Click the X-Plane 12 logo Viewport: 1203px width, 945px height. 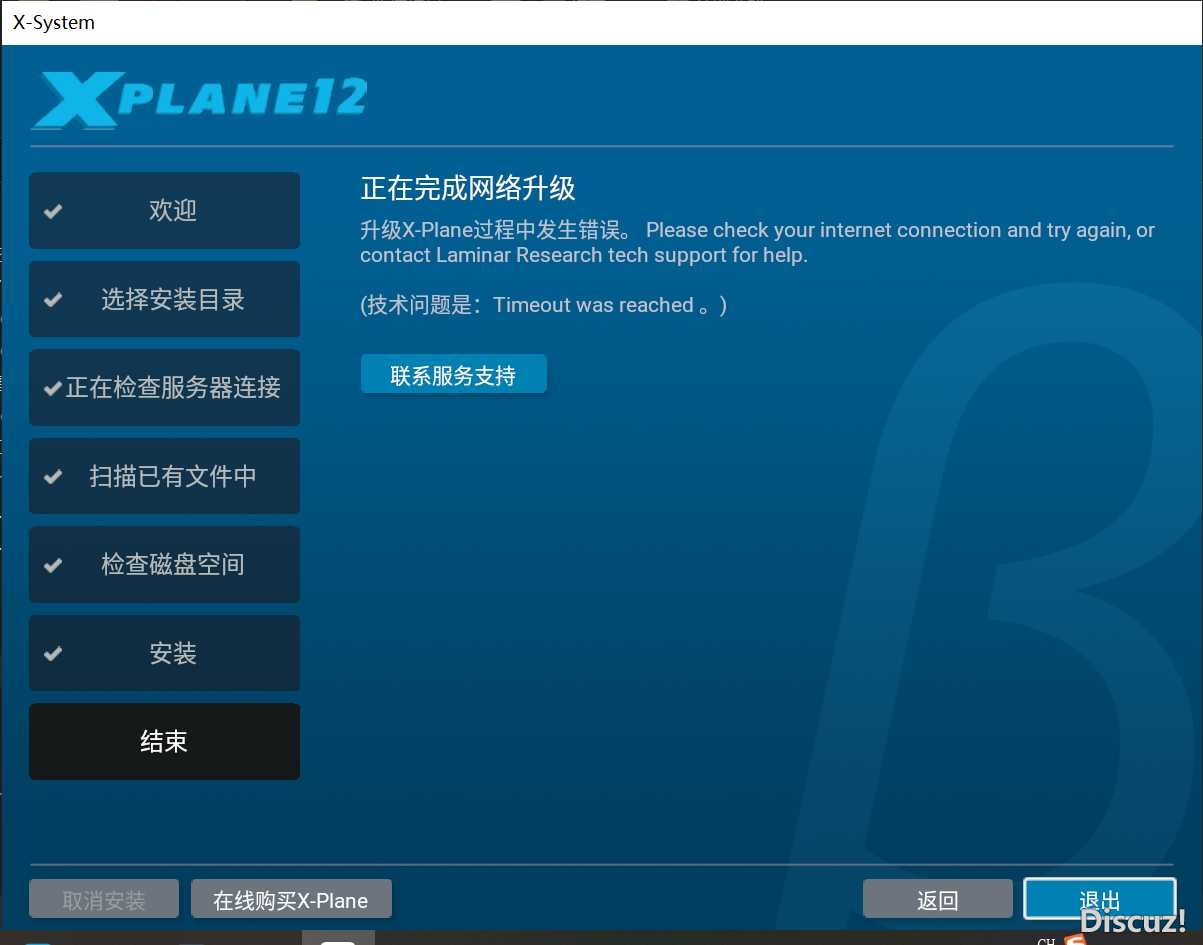pos(200,99)
